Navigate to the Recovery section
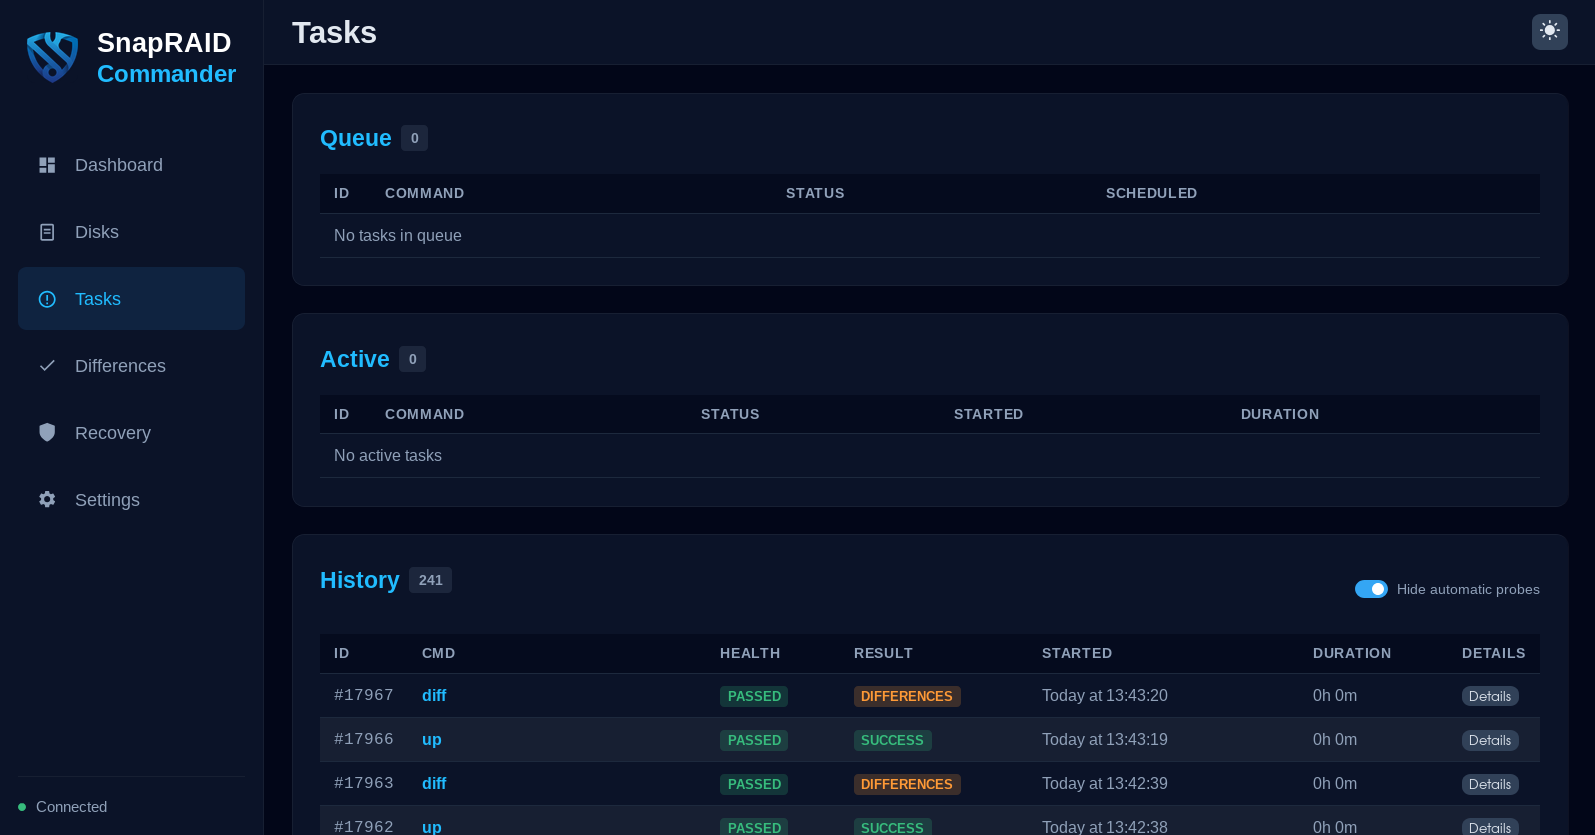1595x835 pixels. [112, 433]
